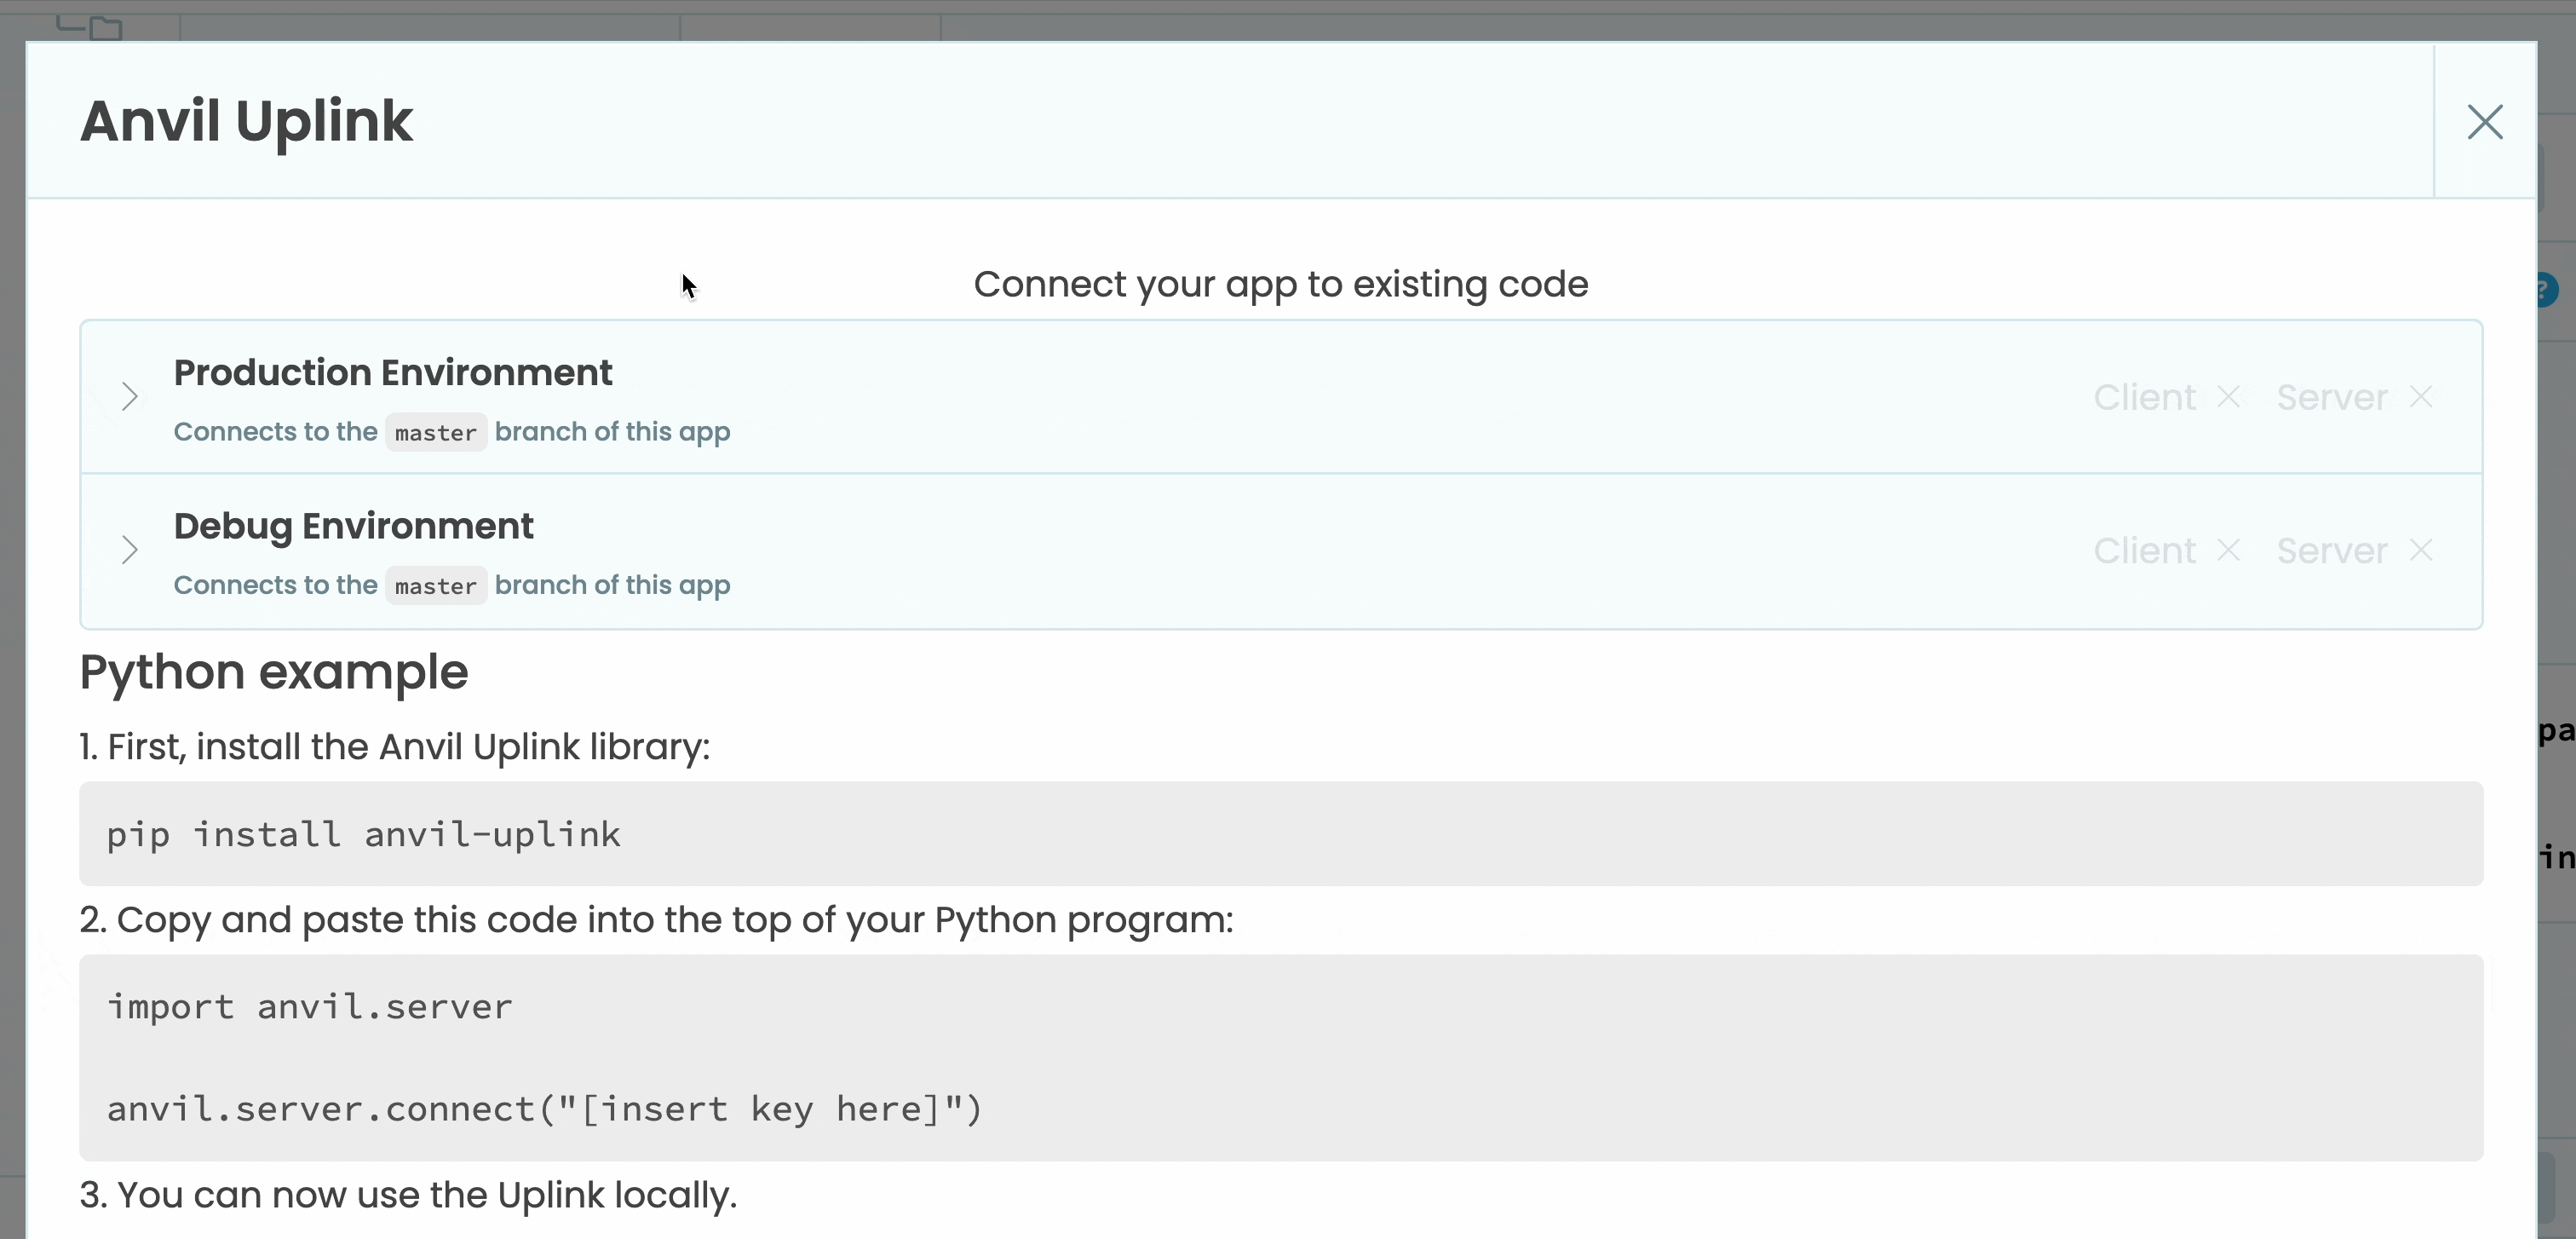The height and width of the screenshot is (1239, 2576).
Task: Select the Debug Environment heading
Action: [353, 526]
